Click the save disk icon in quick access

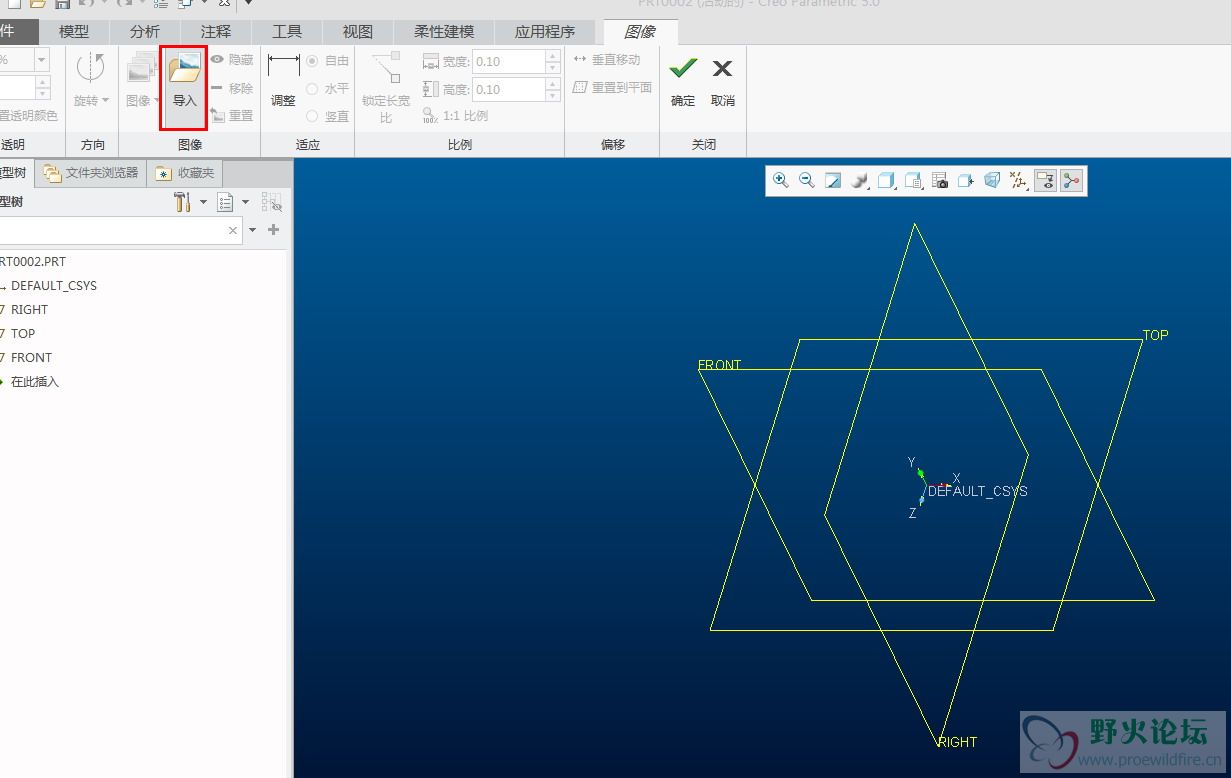[62, 4]
